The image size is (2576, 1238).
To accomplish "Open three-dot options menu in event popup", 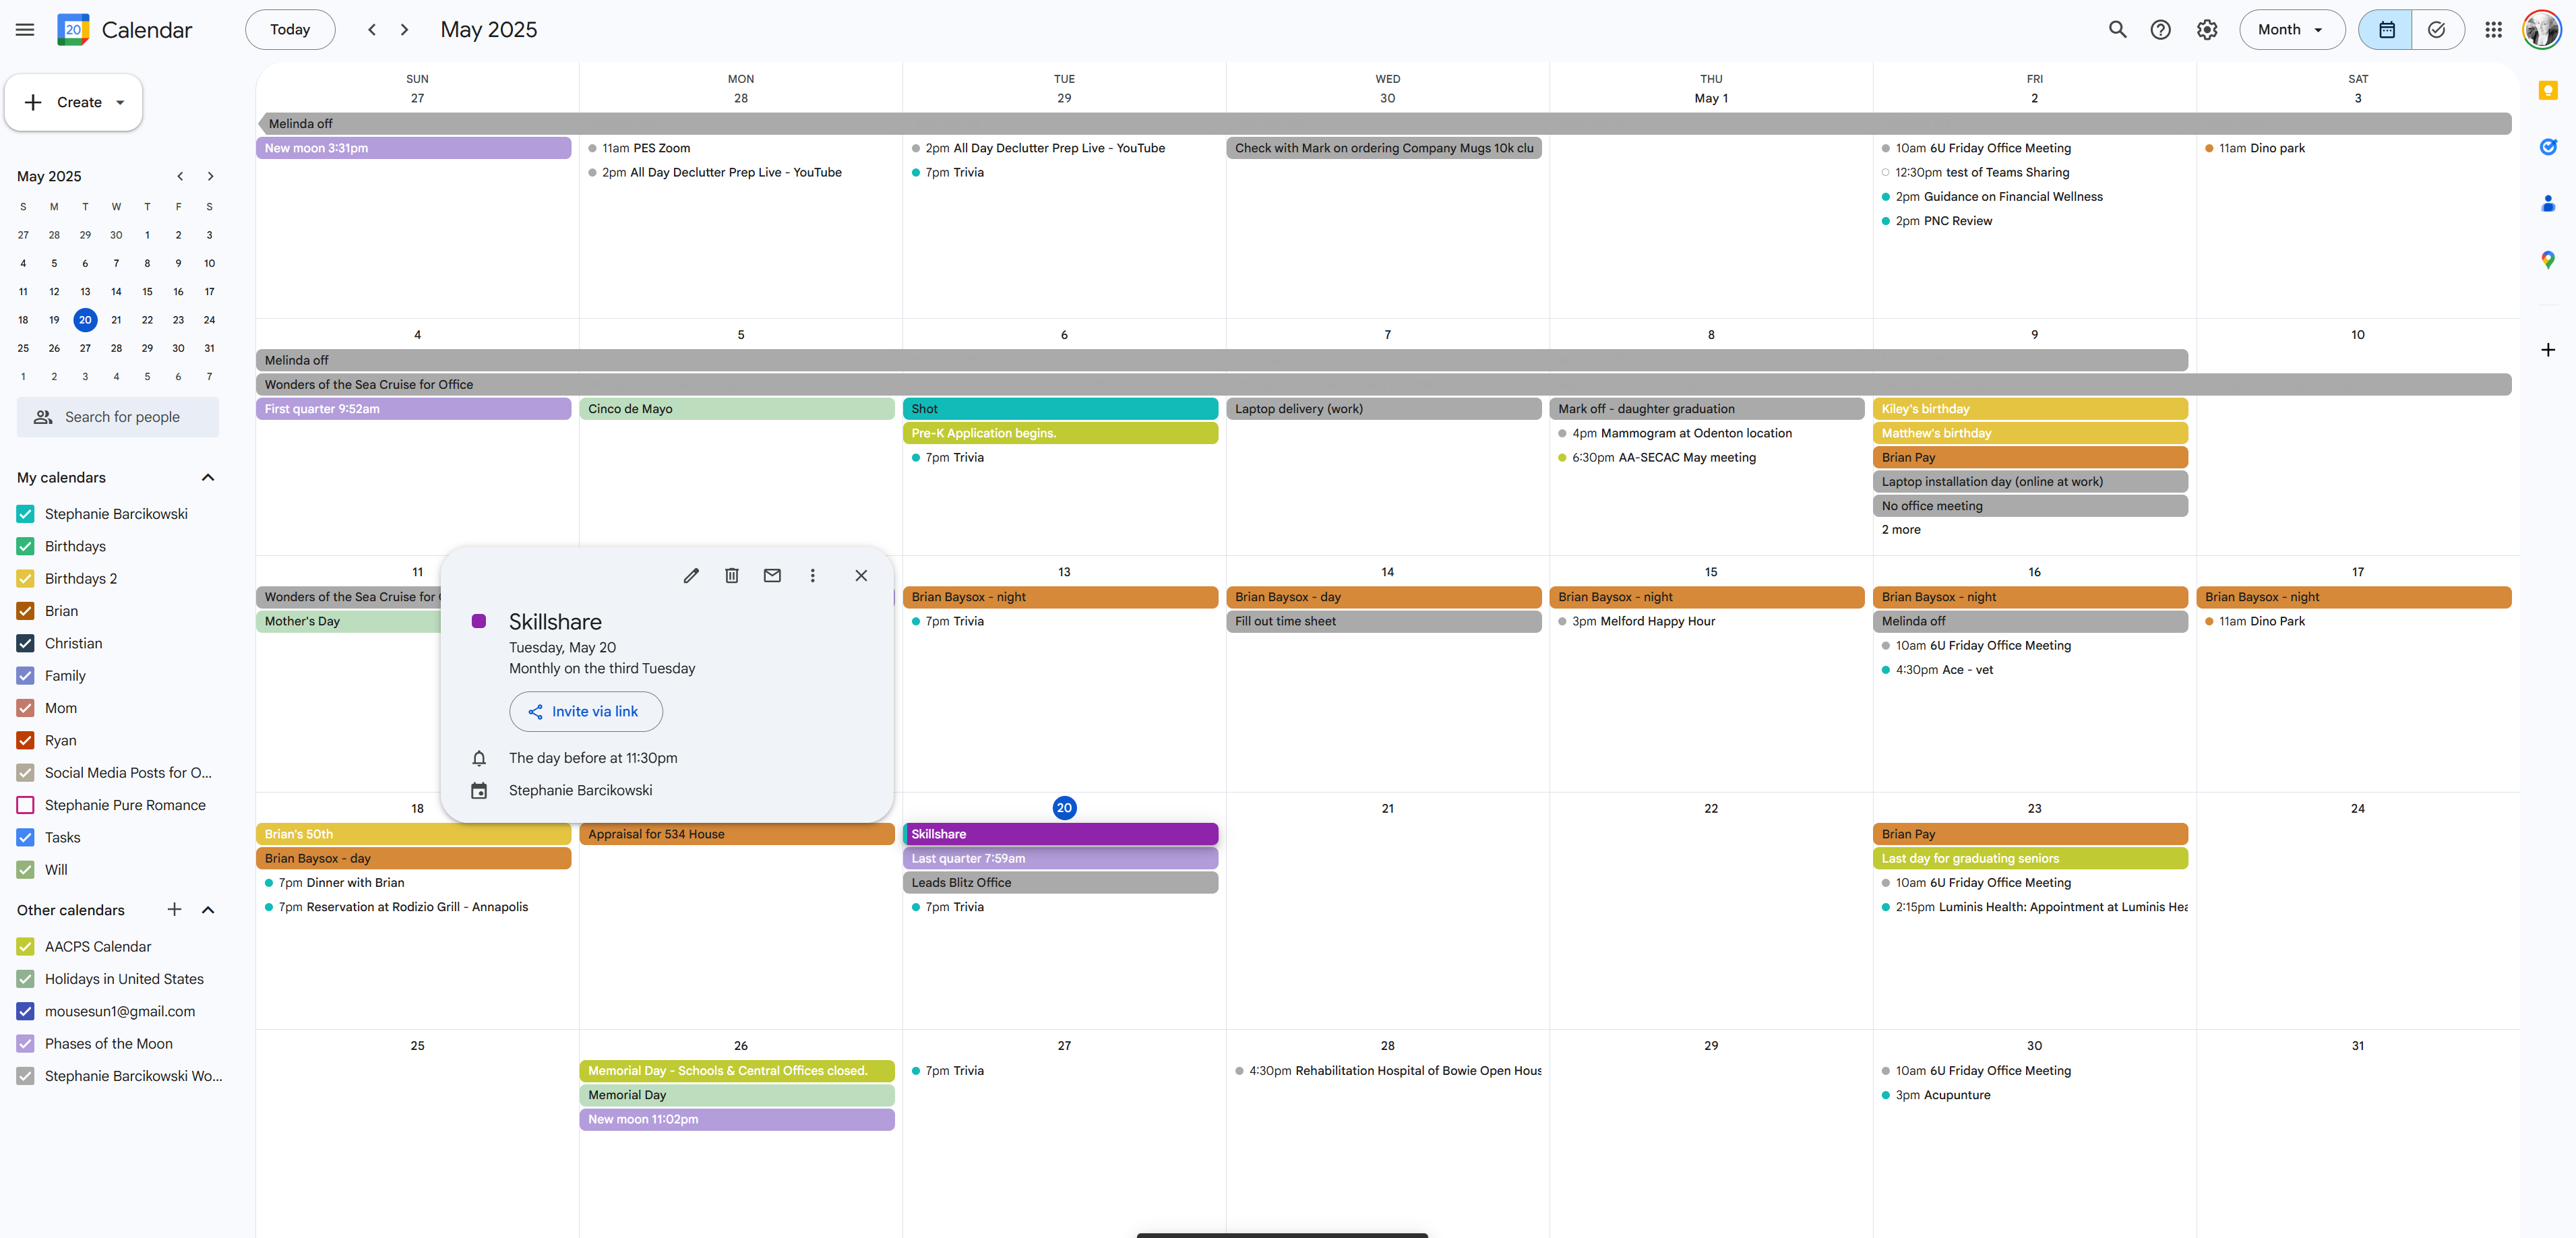I will [812, 575].
